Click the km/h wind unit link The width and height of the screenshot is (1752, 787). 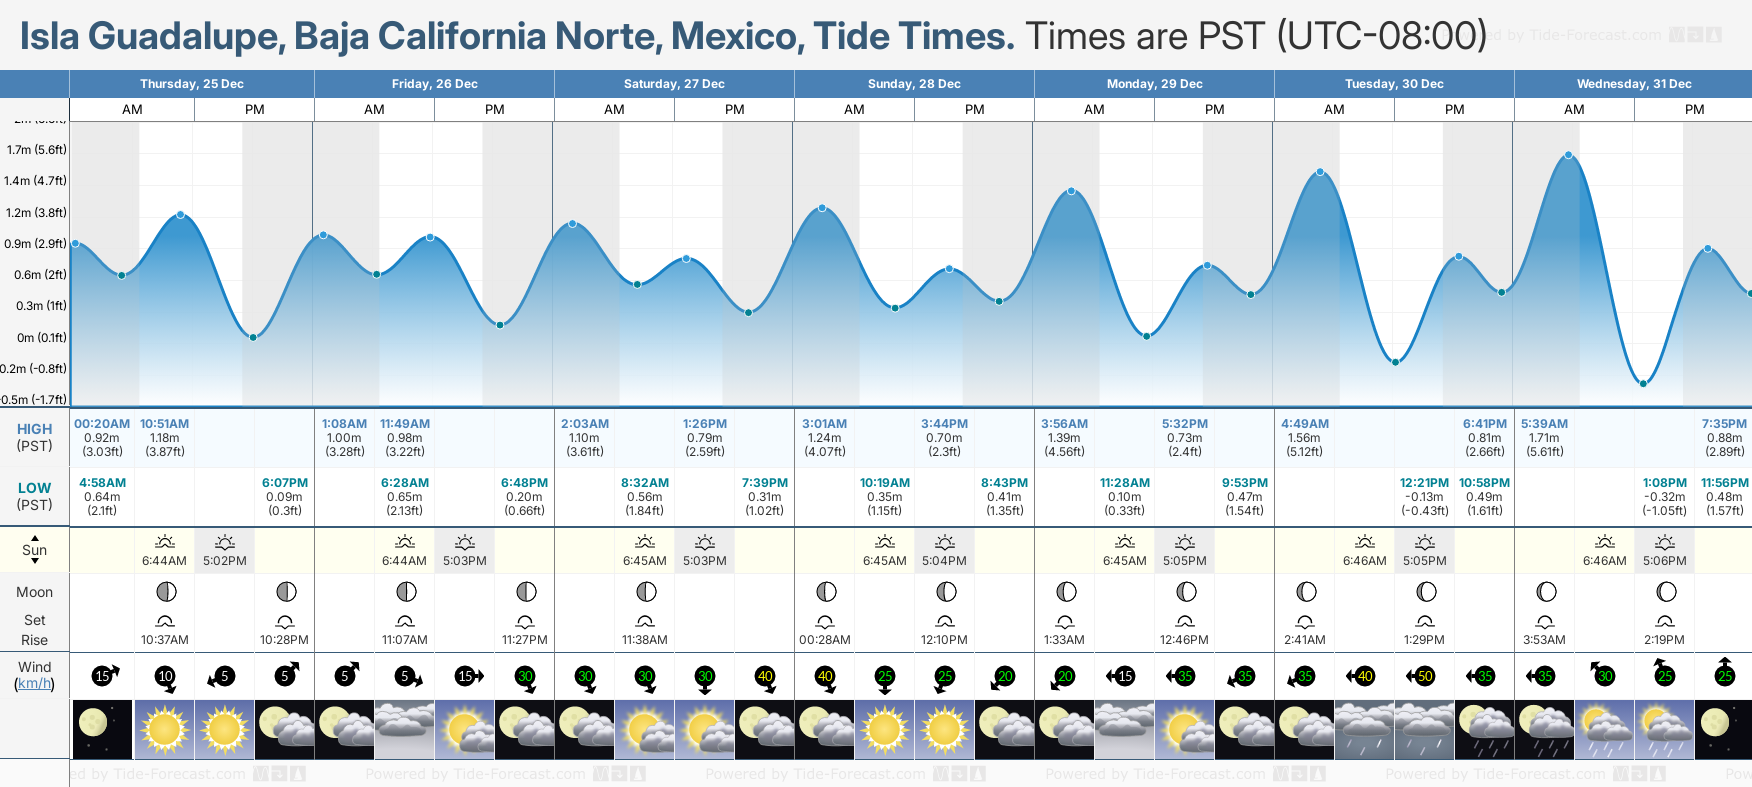[x=34, y=684]
